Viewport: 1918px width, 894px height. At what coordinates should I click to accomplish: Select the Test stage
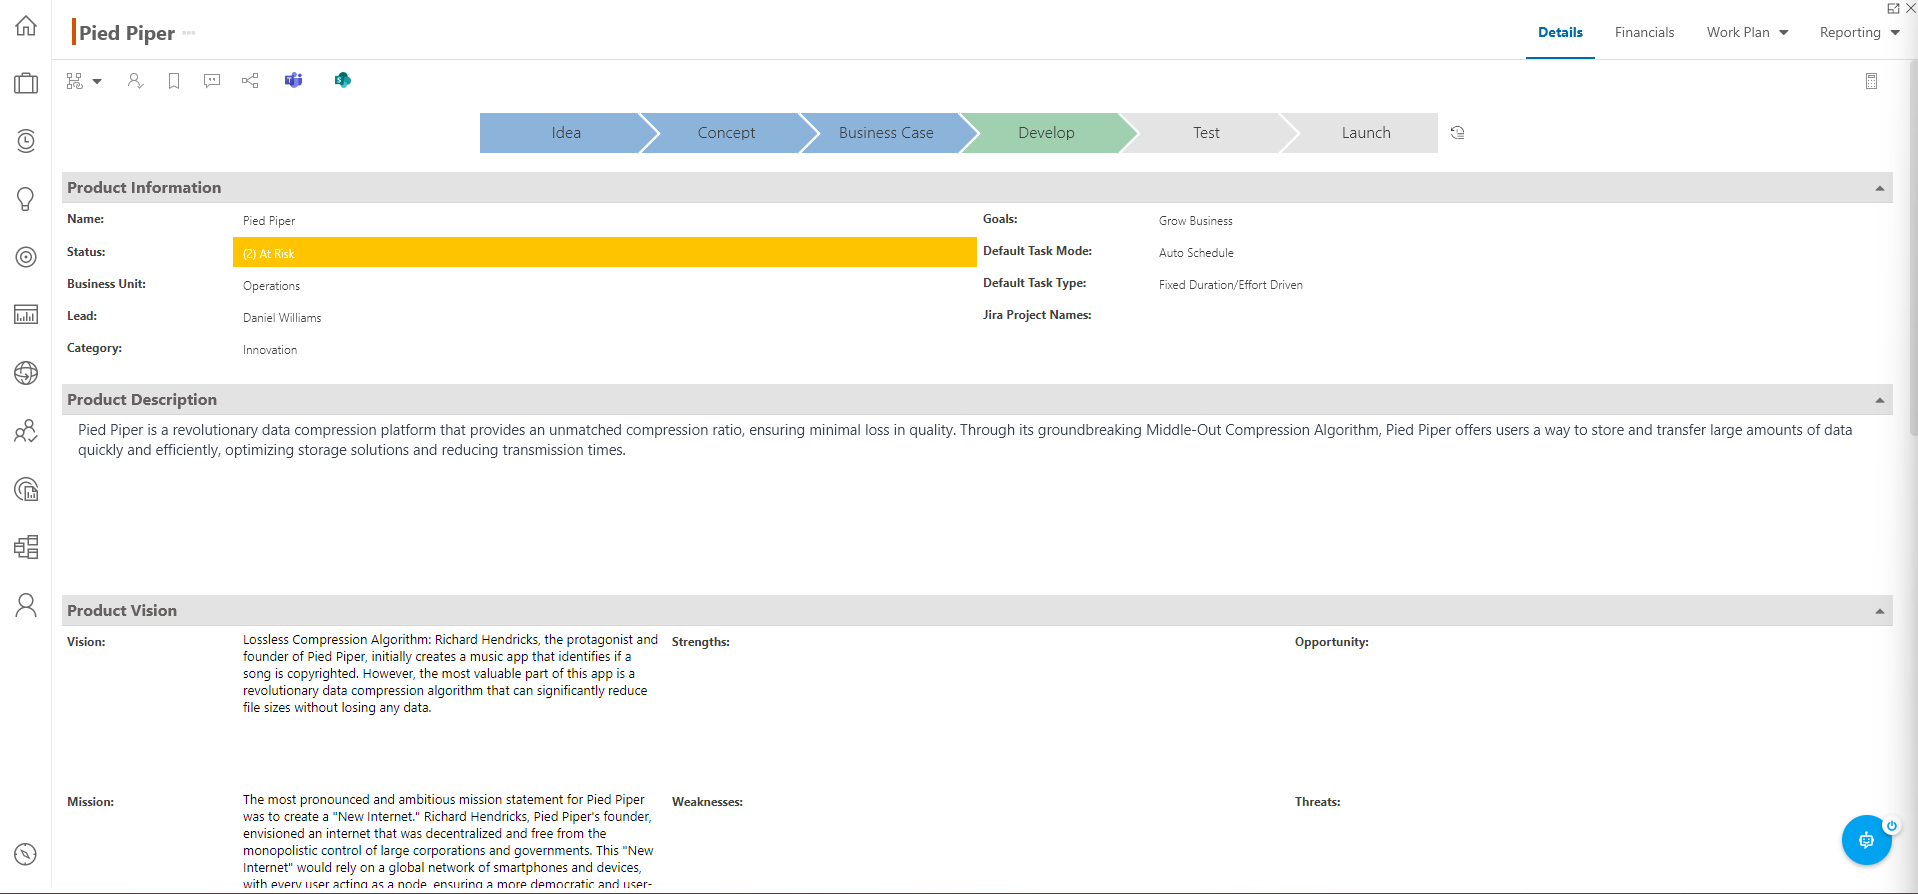(x=1206, y=133)
